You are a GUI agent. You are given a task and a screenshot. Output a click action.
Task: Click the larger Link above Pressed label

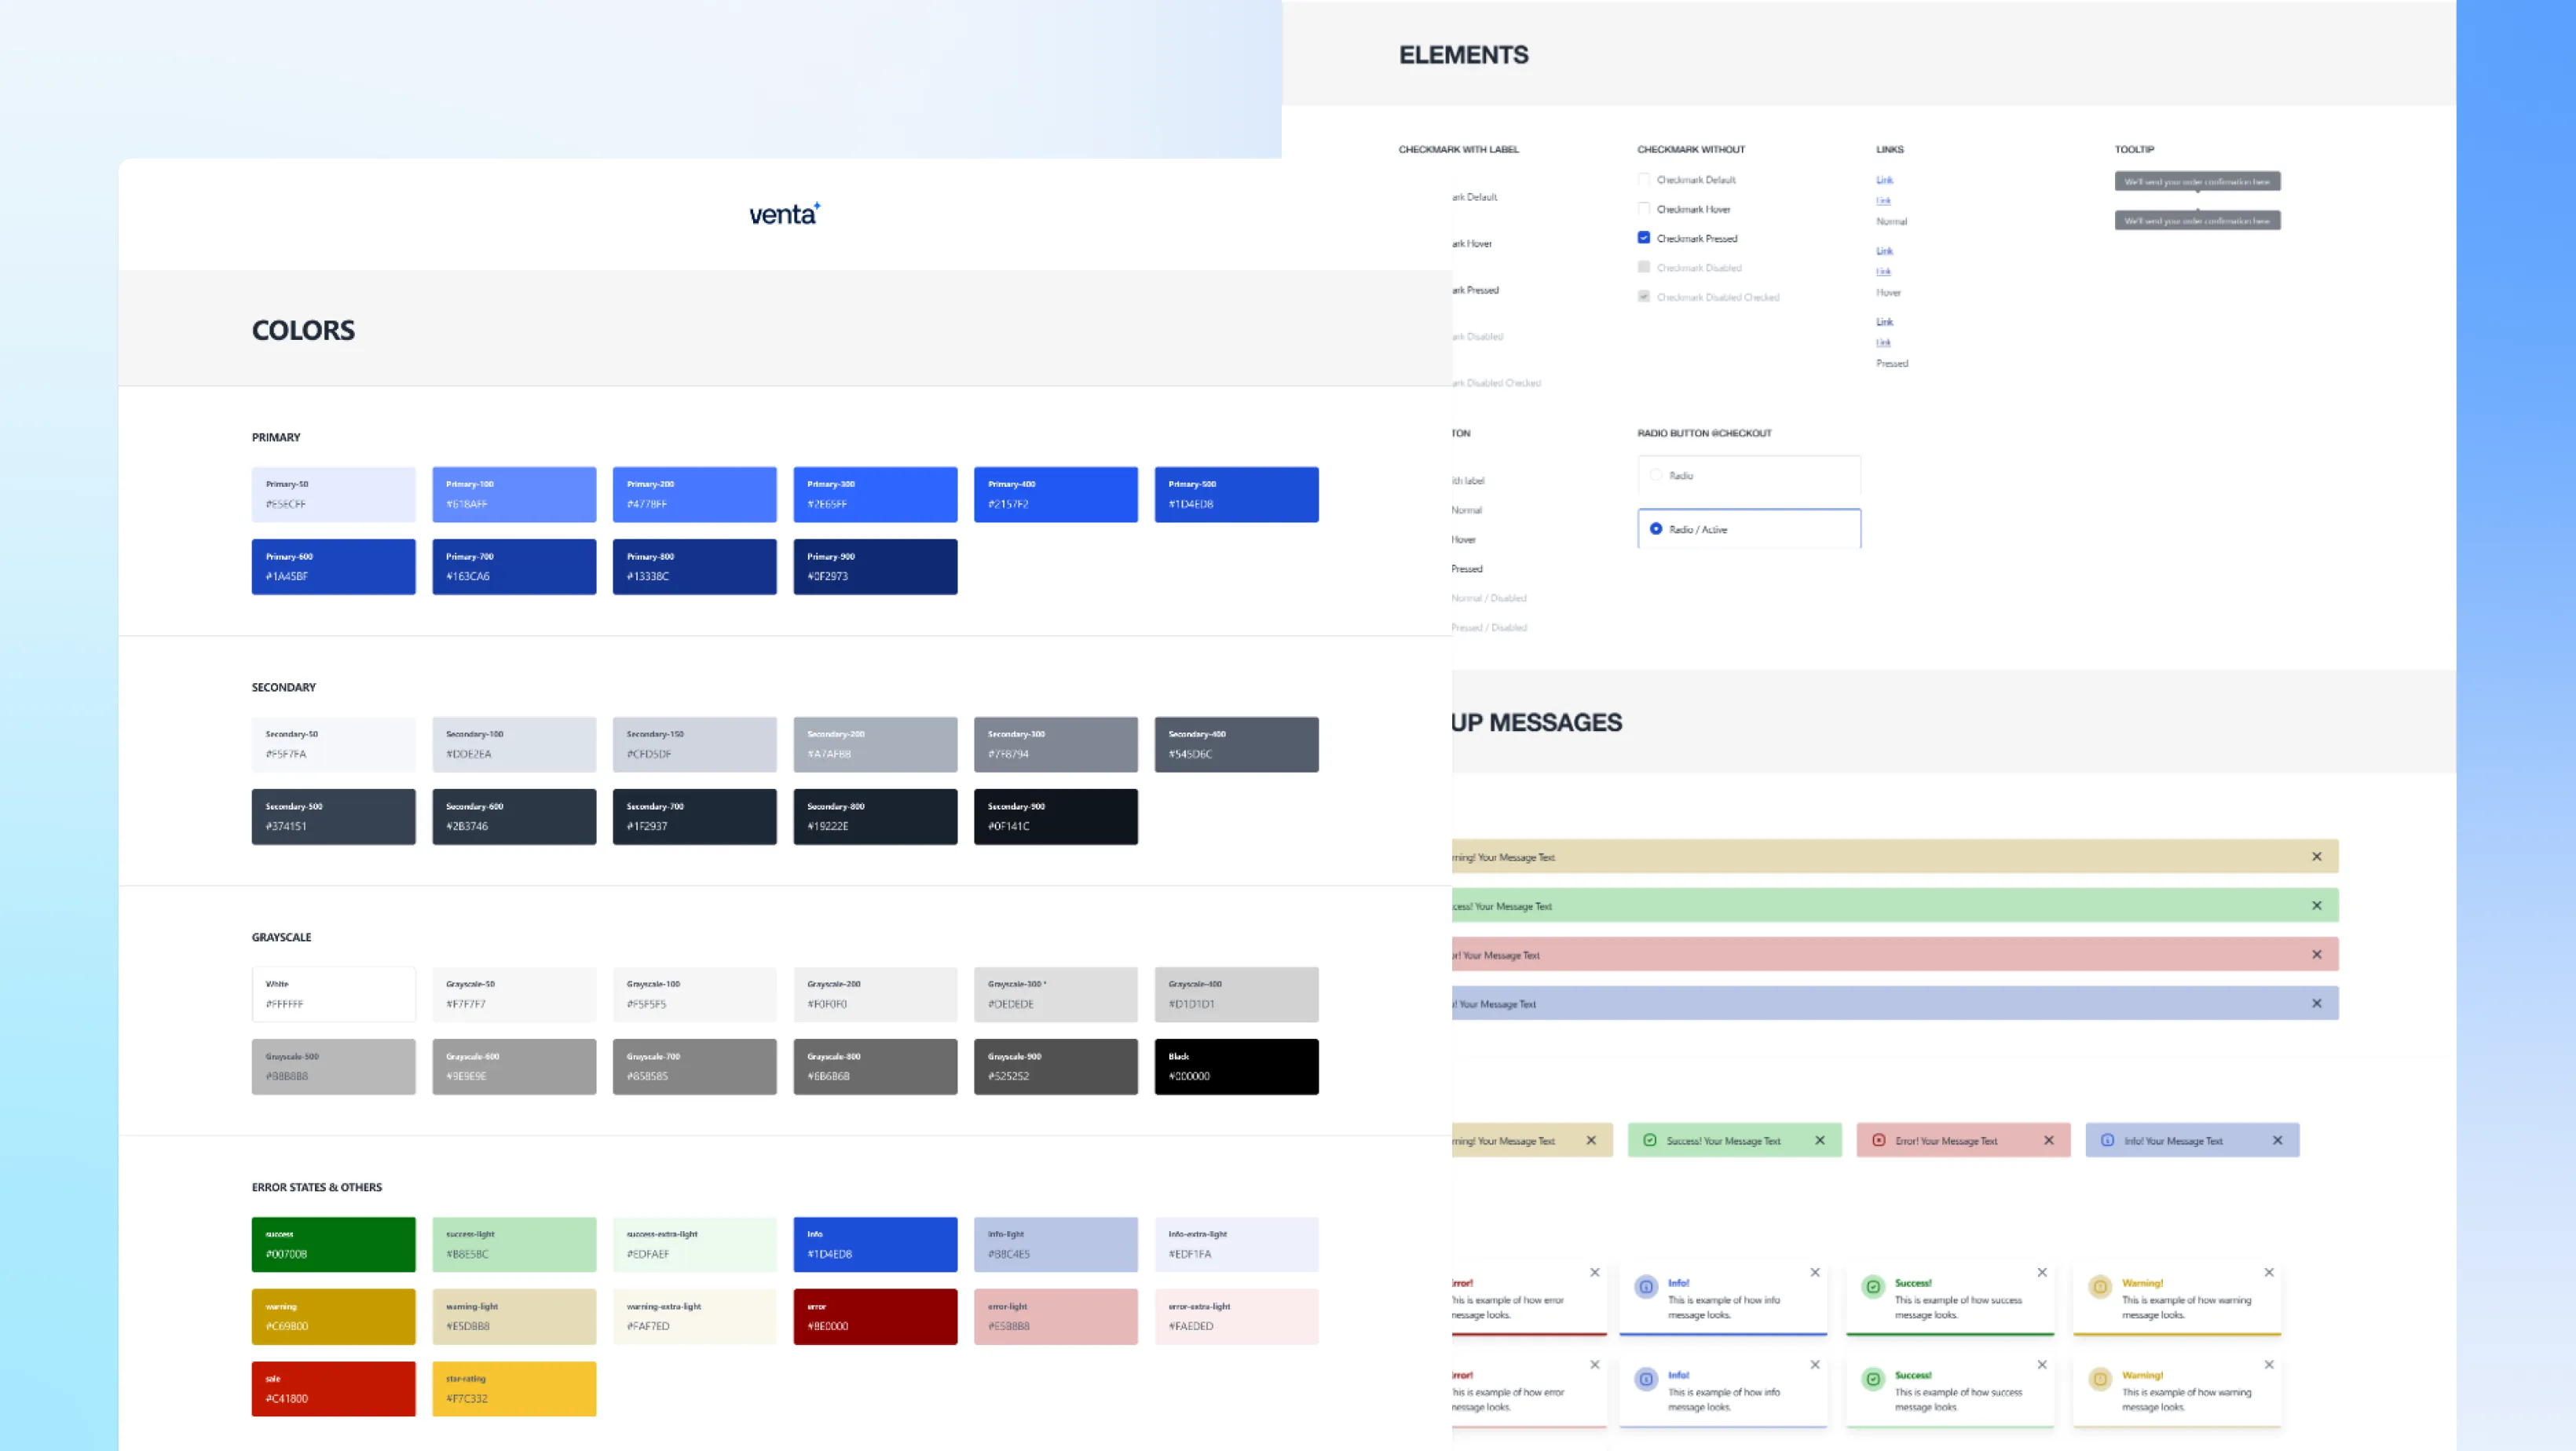pyautogui.click(x=1884, y=322)
